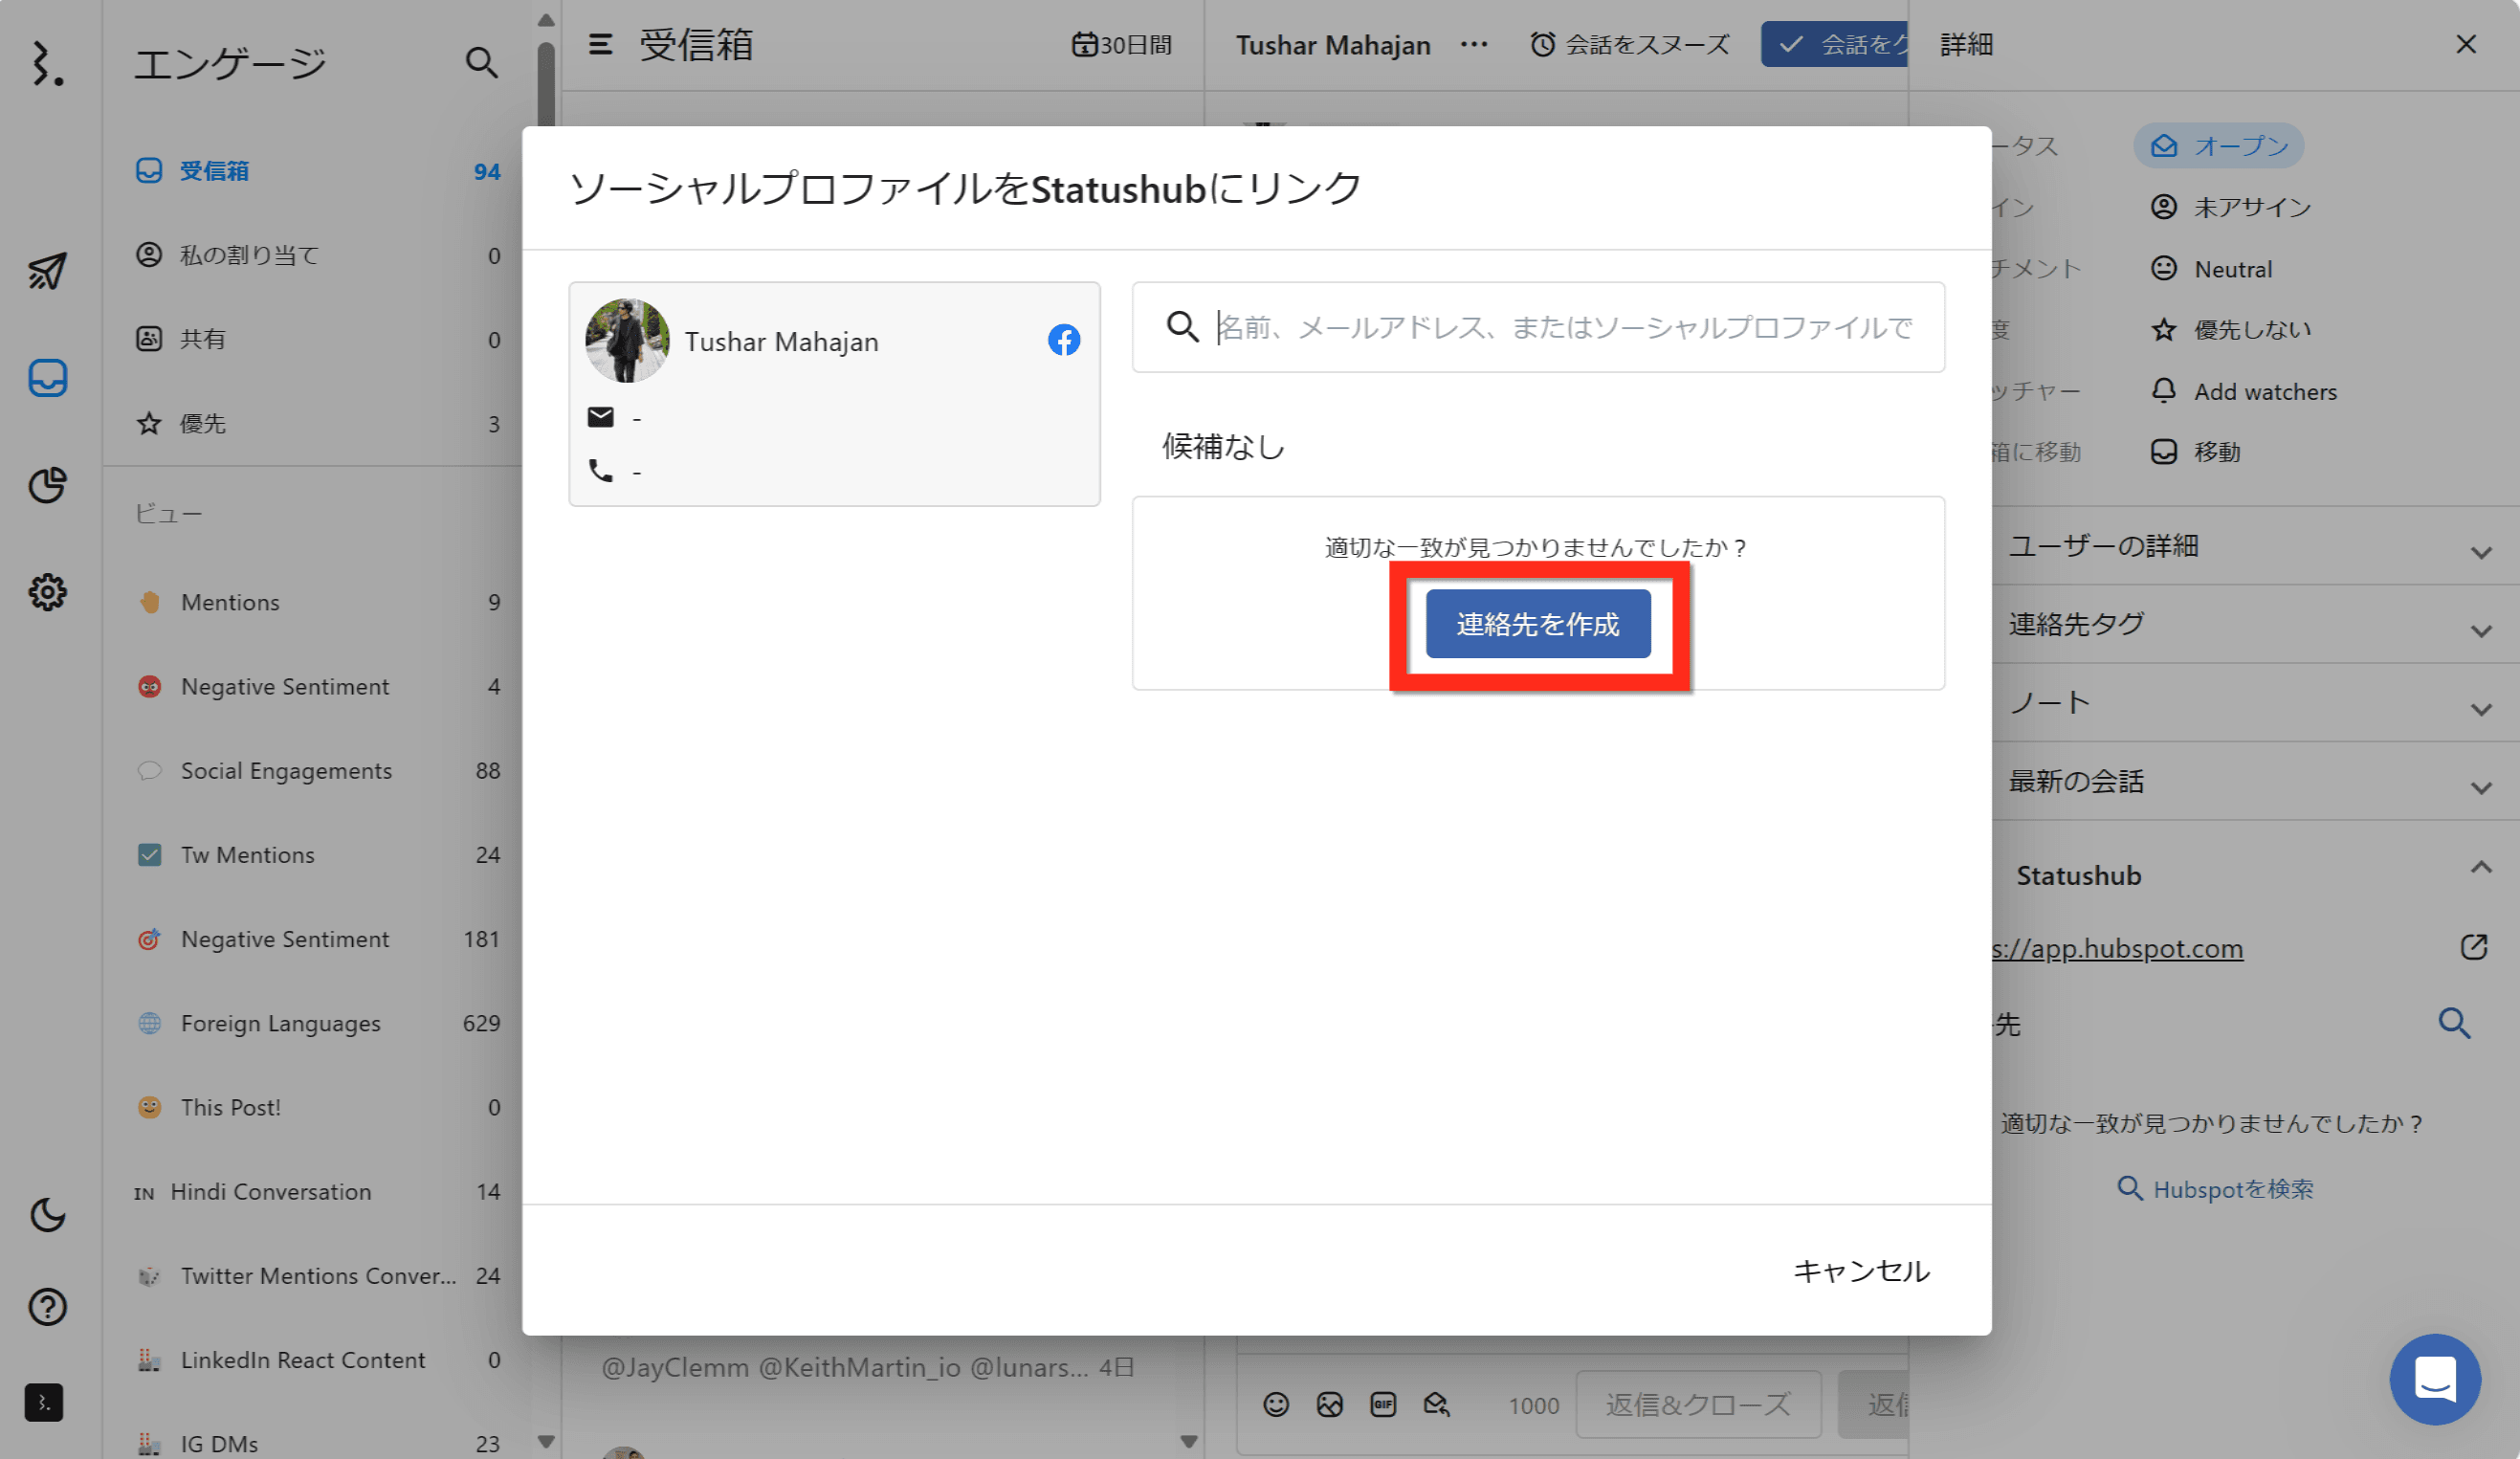The height and width of the screenshot is (1459, 2520).
Task: Open the Mentions view
Action: coord(230,602)
